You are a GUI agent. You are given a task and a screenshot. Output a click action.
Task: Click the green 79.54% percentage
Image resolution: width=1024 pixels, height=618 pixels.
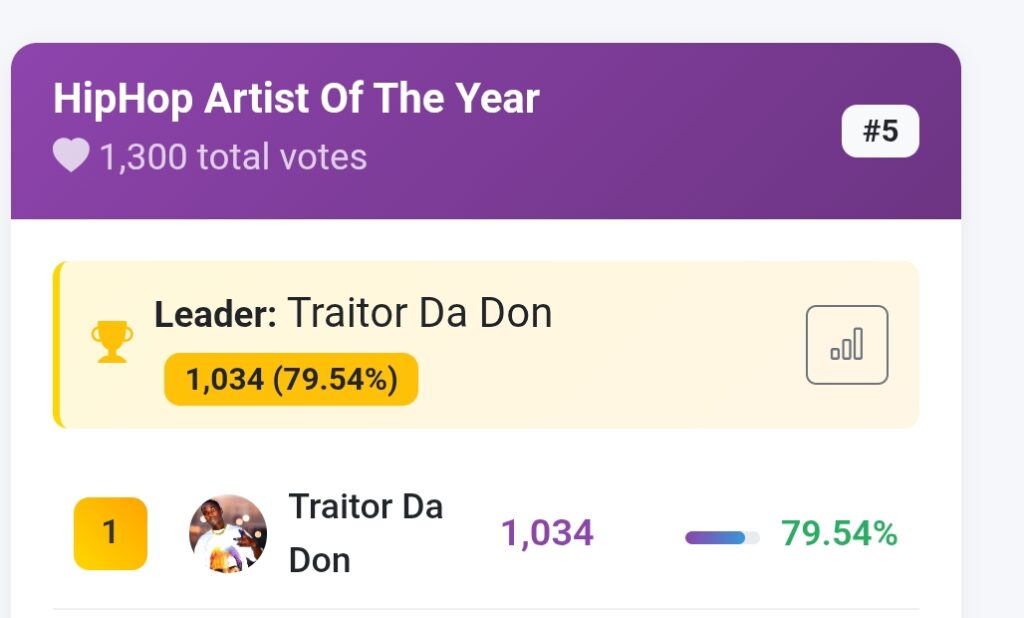(839, 534)
